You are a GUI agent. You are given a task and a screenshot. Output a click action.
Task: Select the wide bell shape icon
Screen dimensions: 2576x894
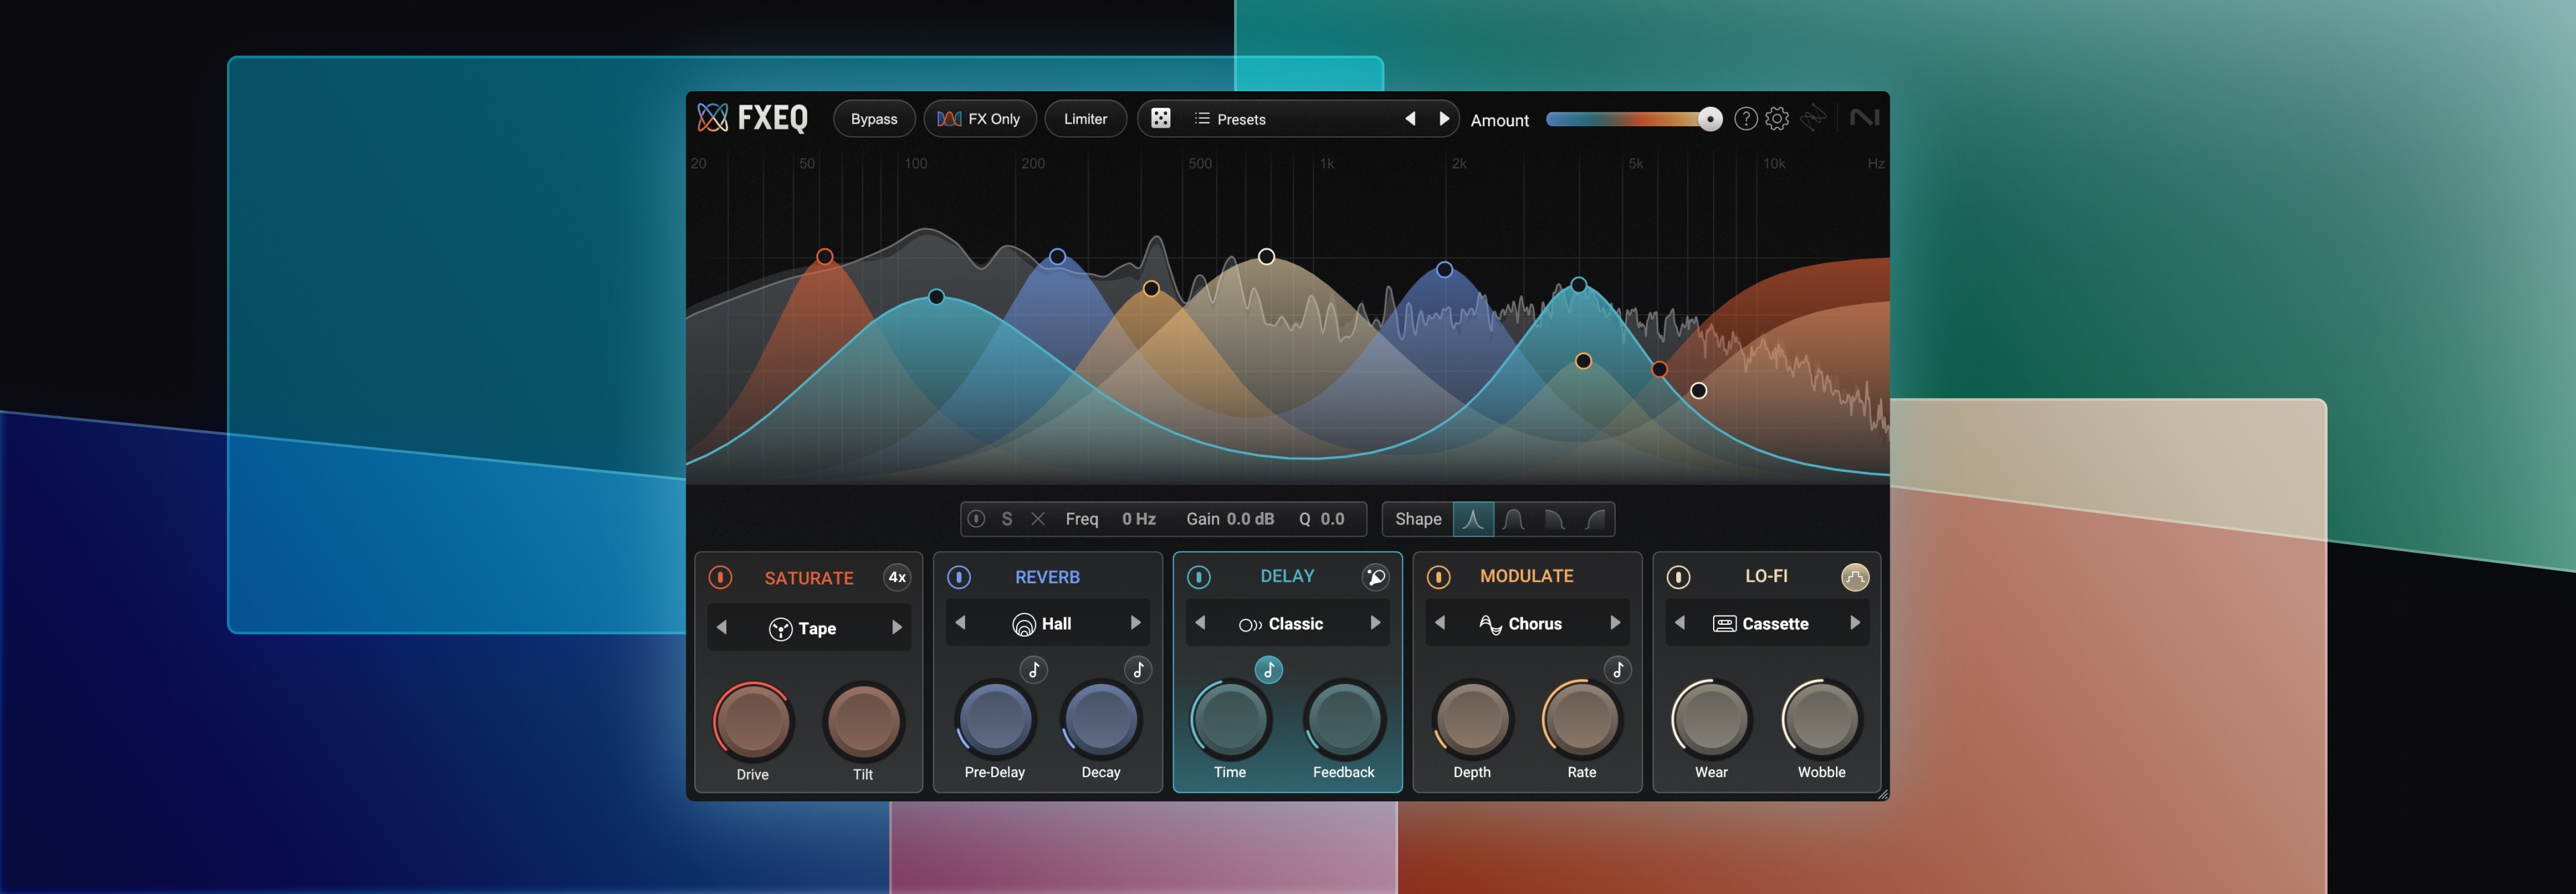pyautogui.click(x=1513, y=519)
